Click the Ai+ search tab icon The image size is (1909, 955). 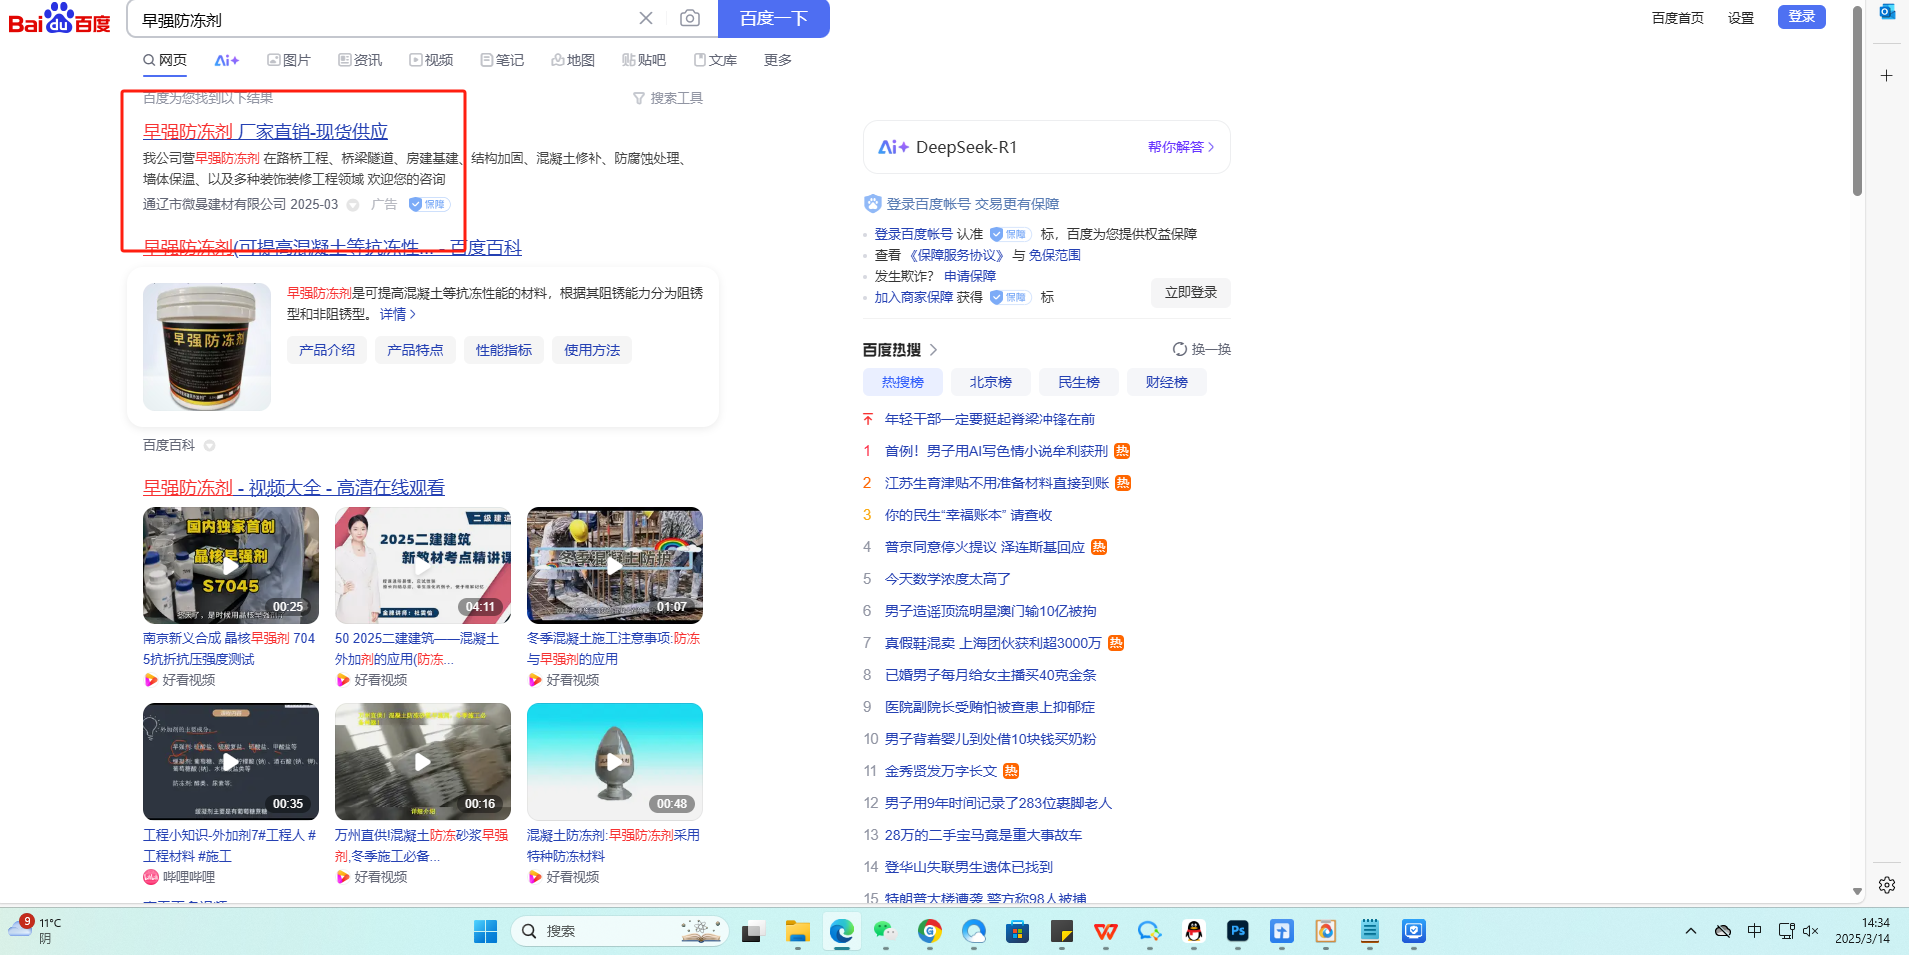click(227, 60)
